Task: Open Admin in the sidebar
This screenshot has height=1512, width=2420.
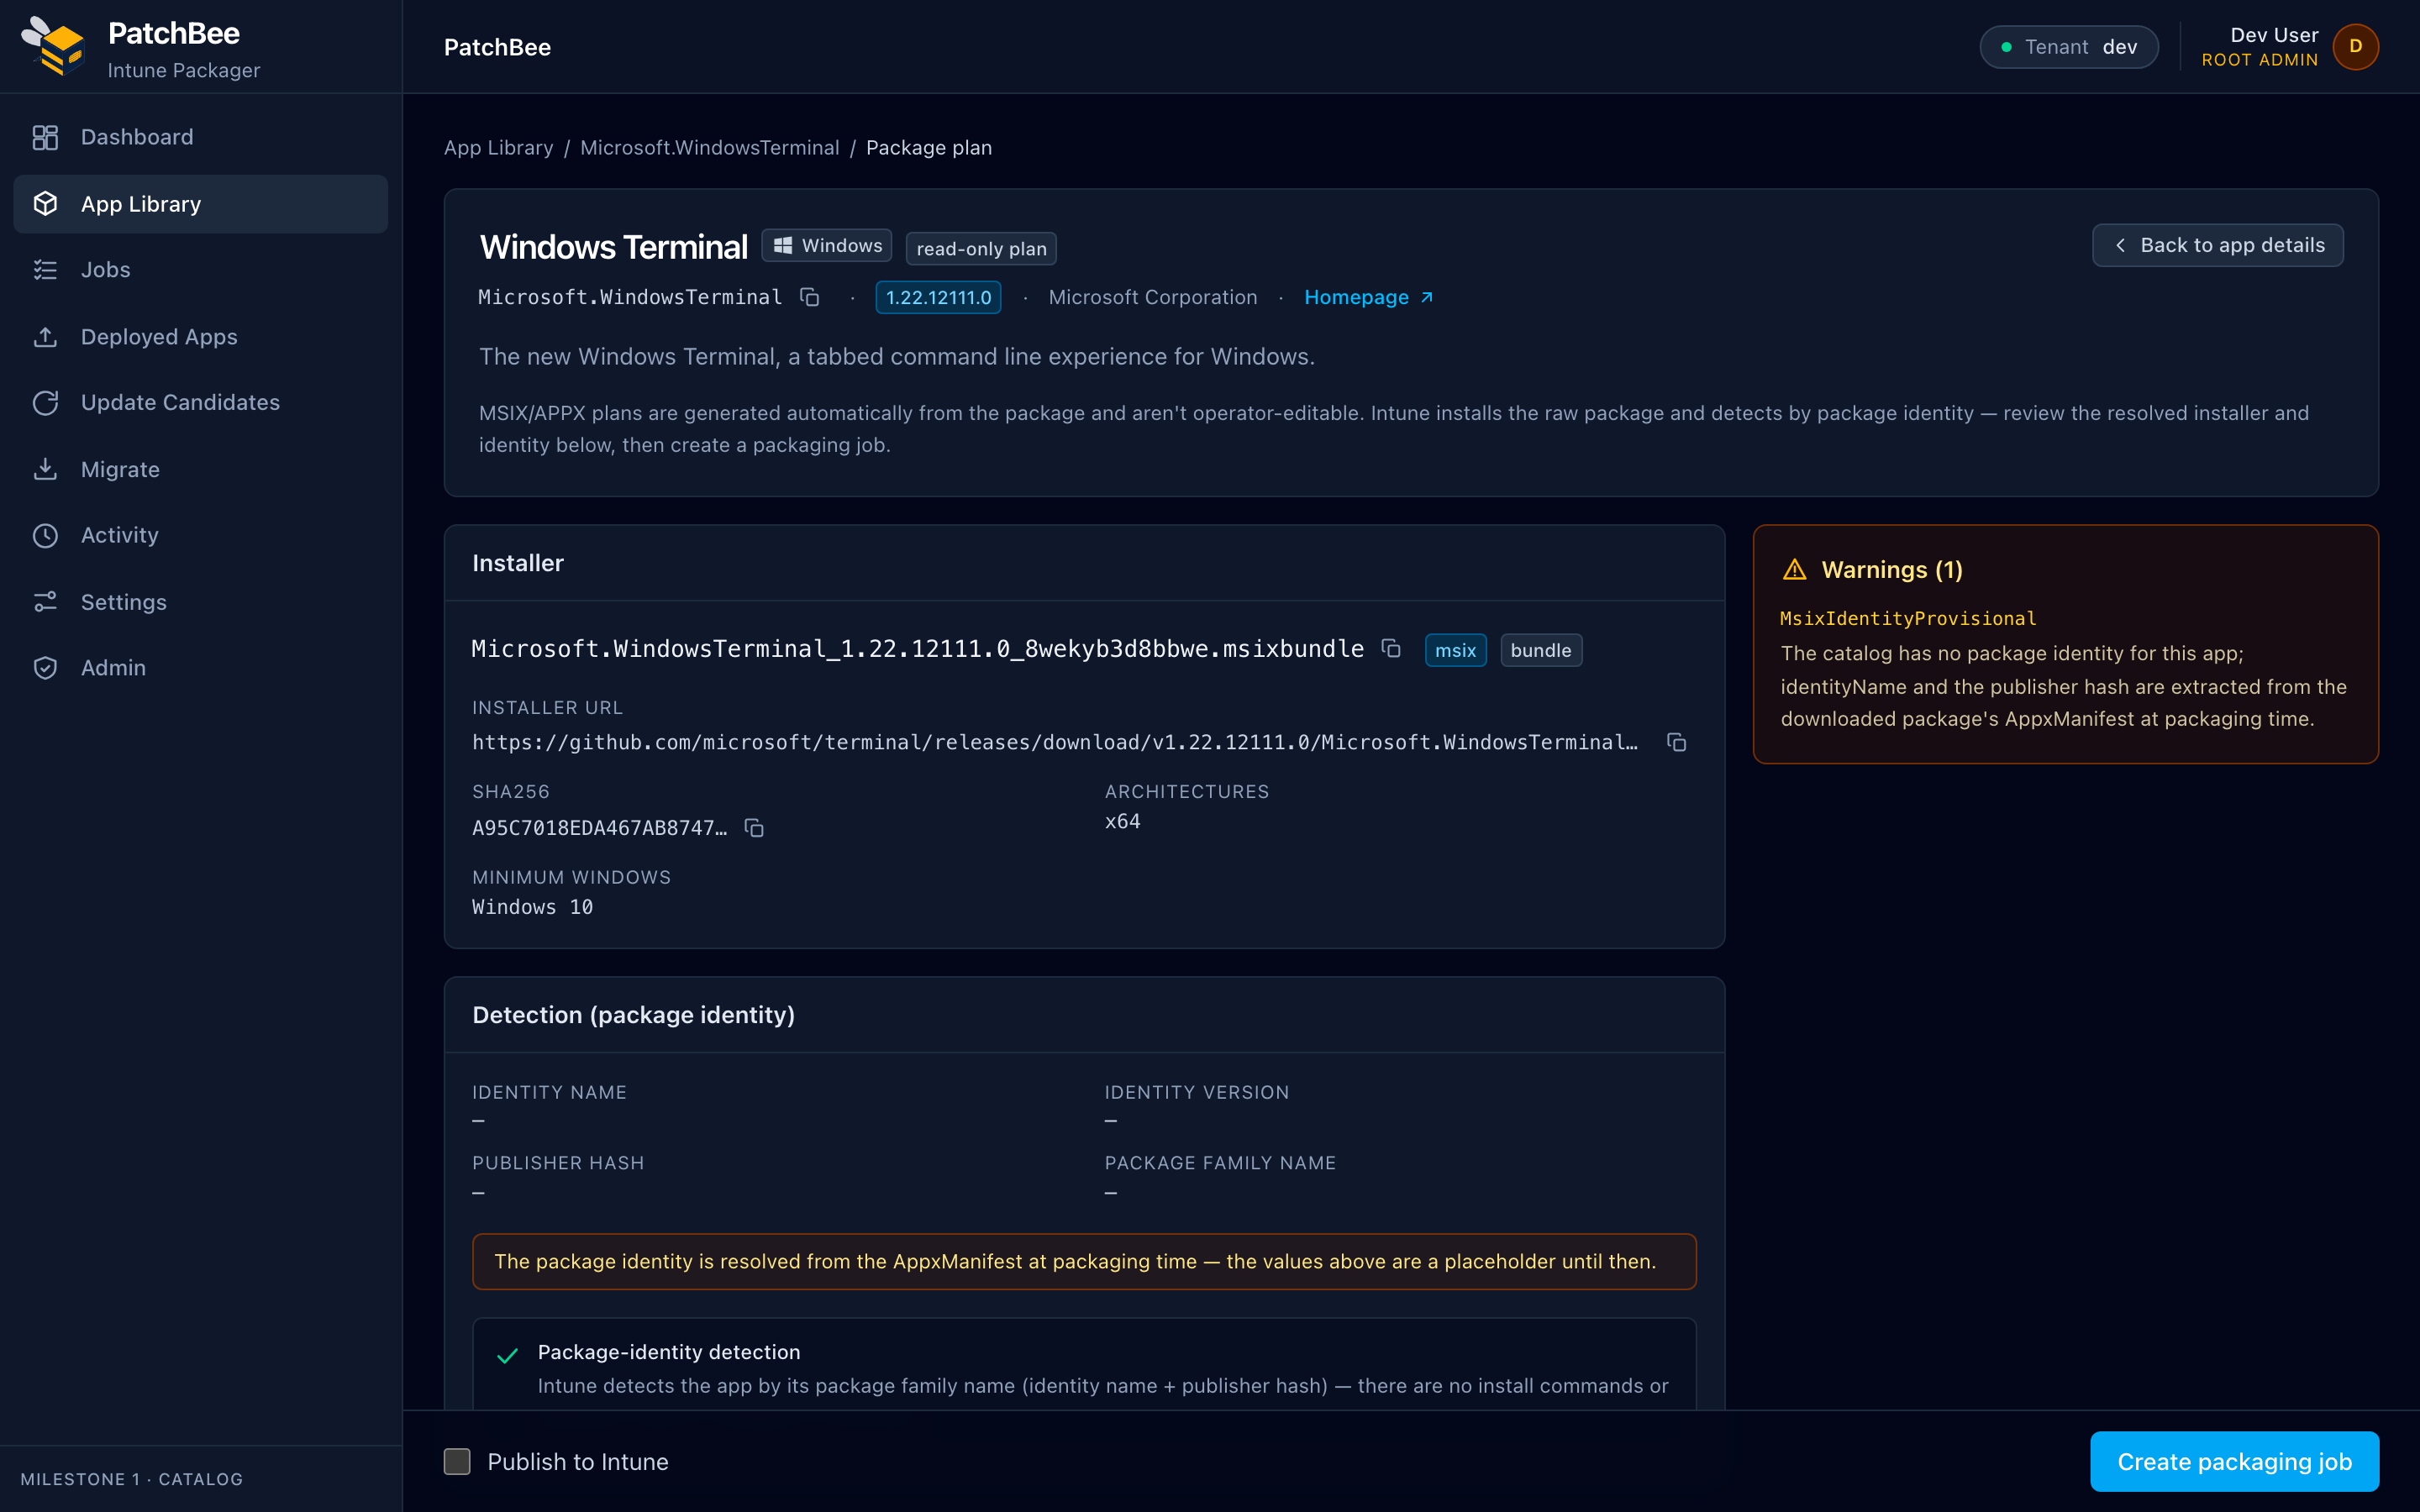Action: [200, 668]
